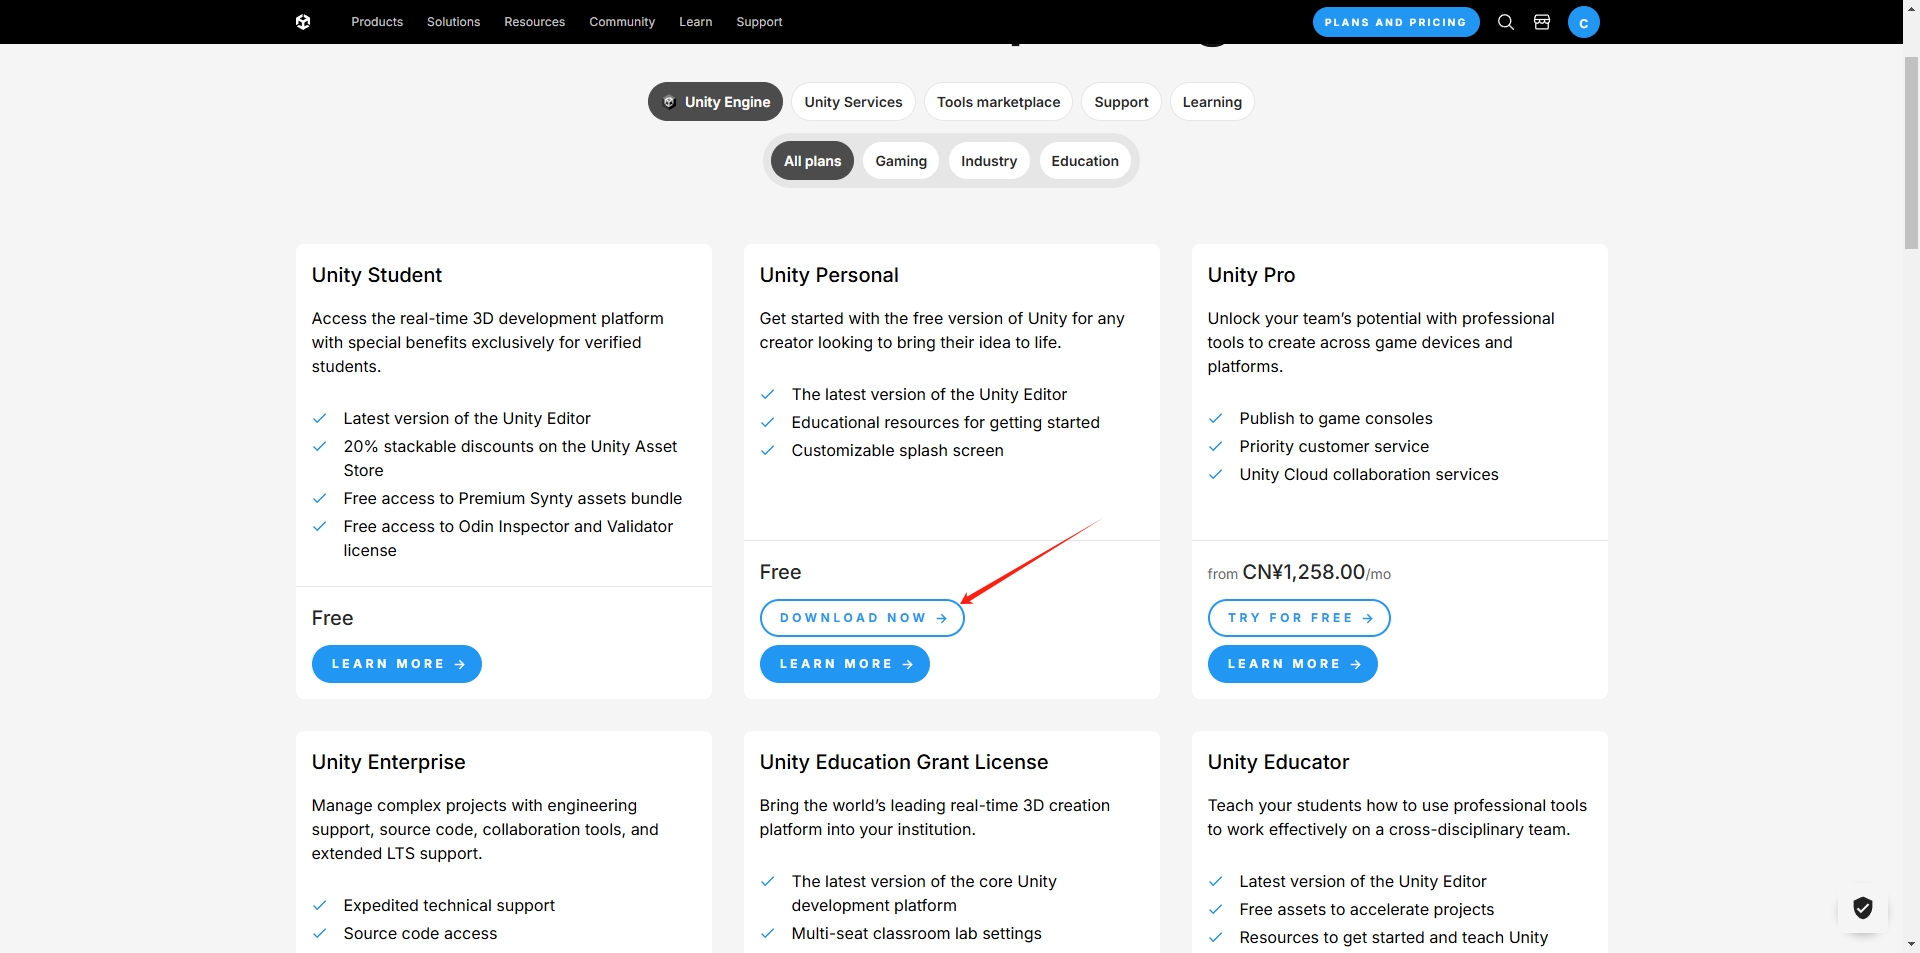Click 'Priority customer service' feature text
Viewport: 1920px width, 953px height.
[x=1334, y=446]
